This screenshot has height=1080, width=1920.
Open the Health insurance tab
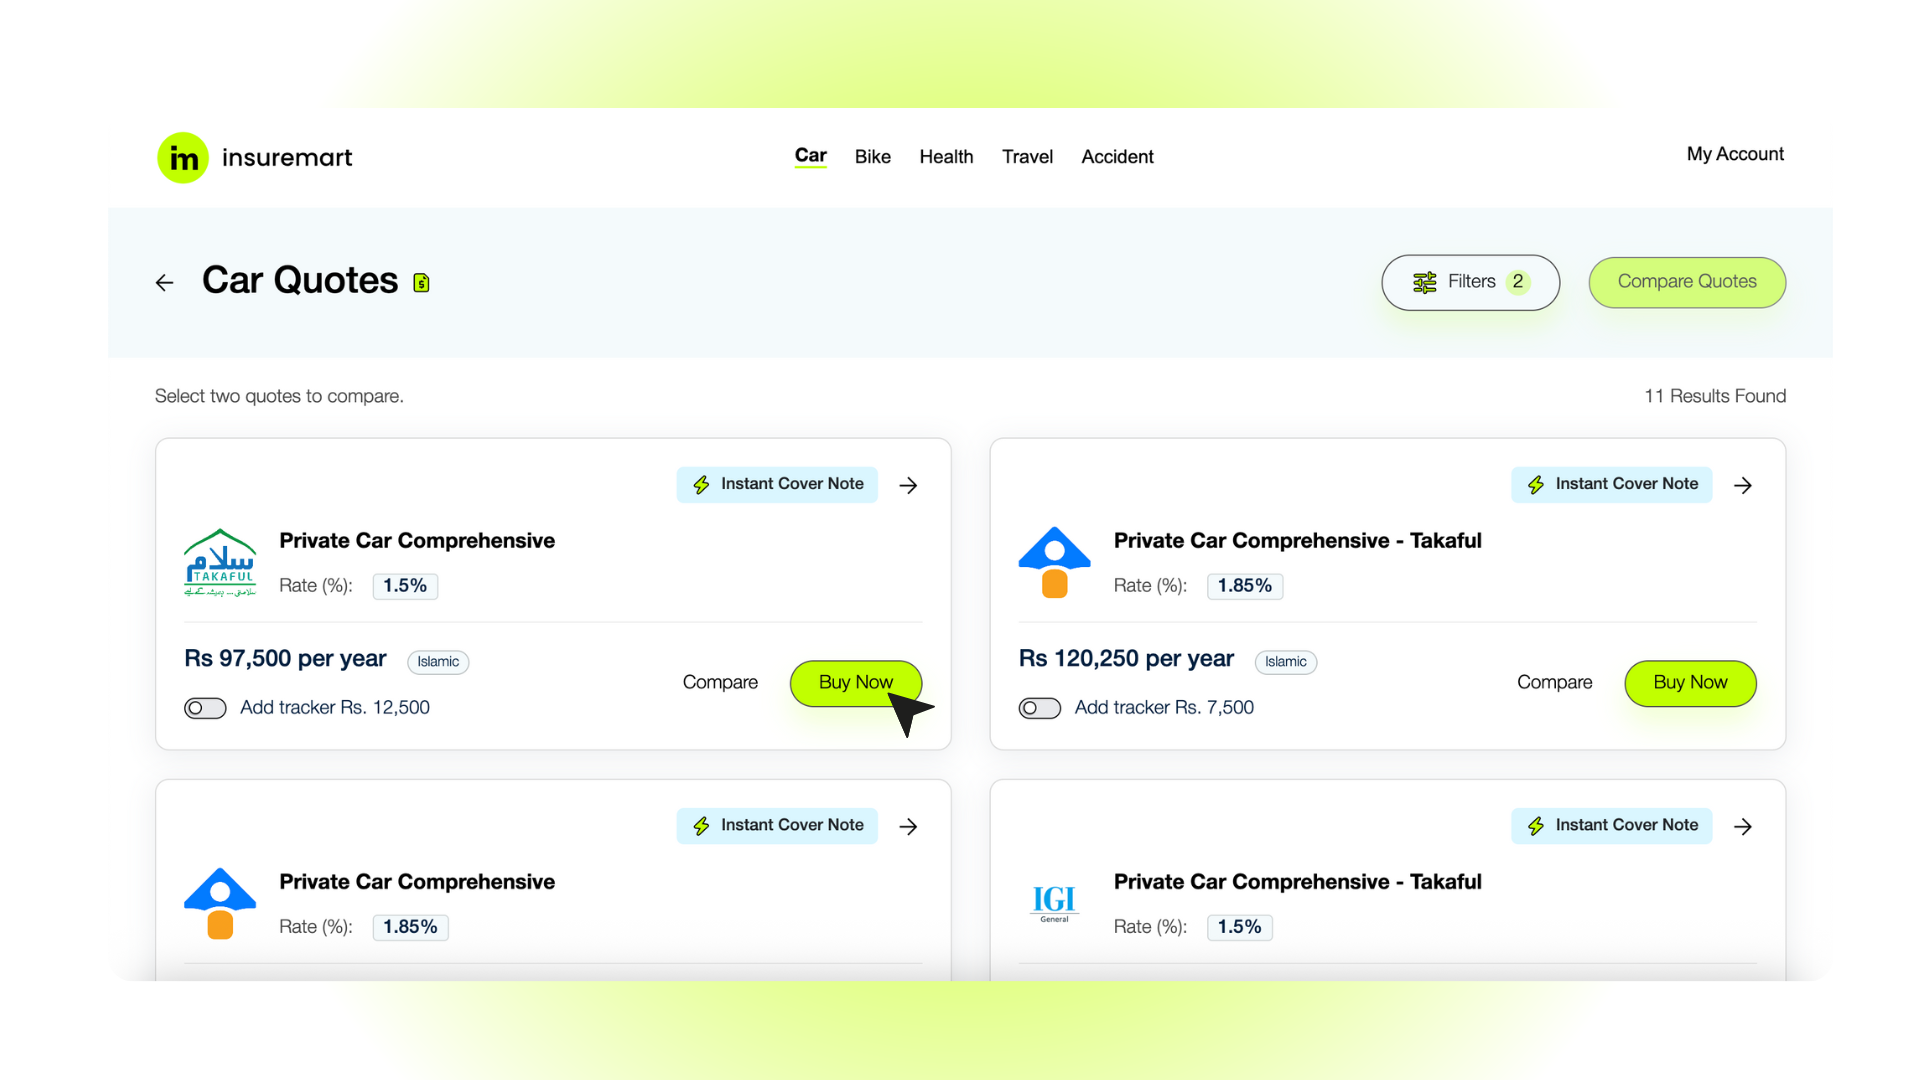pyautogui.click(x=946, y=157)
